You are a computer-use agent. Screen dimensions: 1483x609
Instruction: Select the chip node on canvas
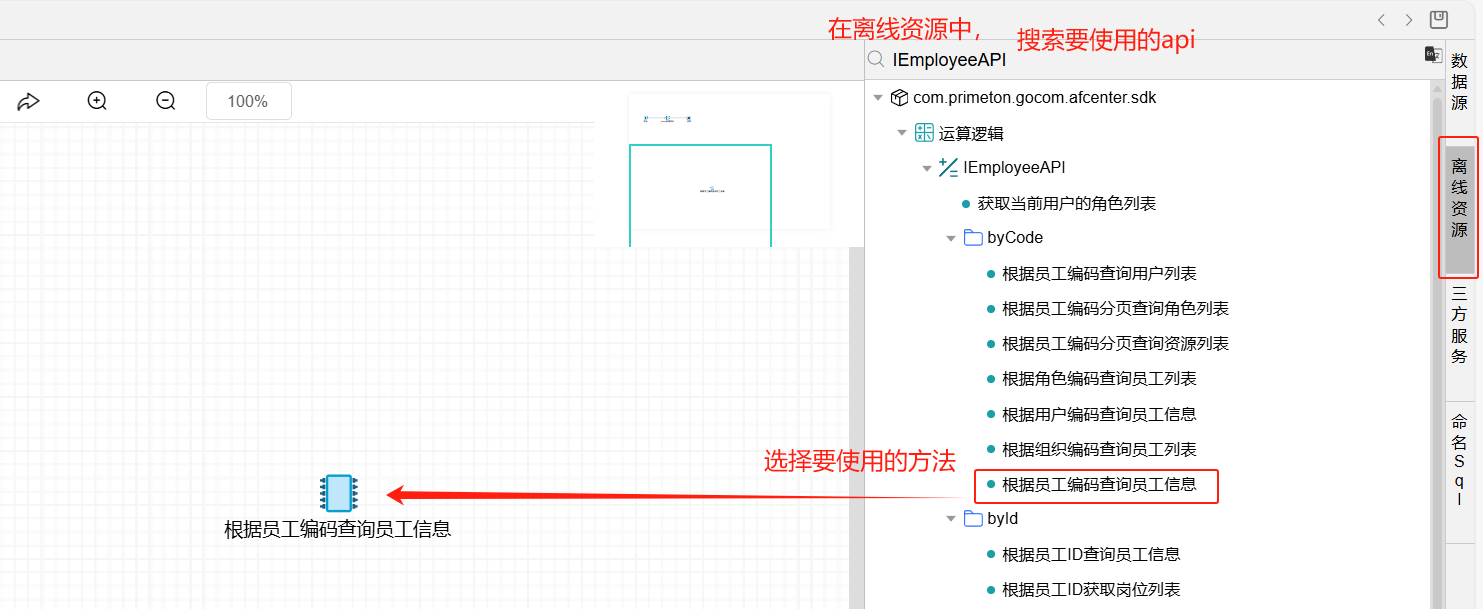339,493
